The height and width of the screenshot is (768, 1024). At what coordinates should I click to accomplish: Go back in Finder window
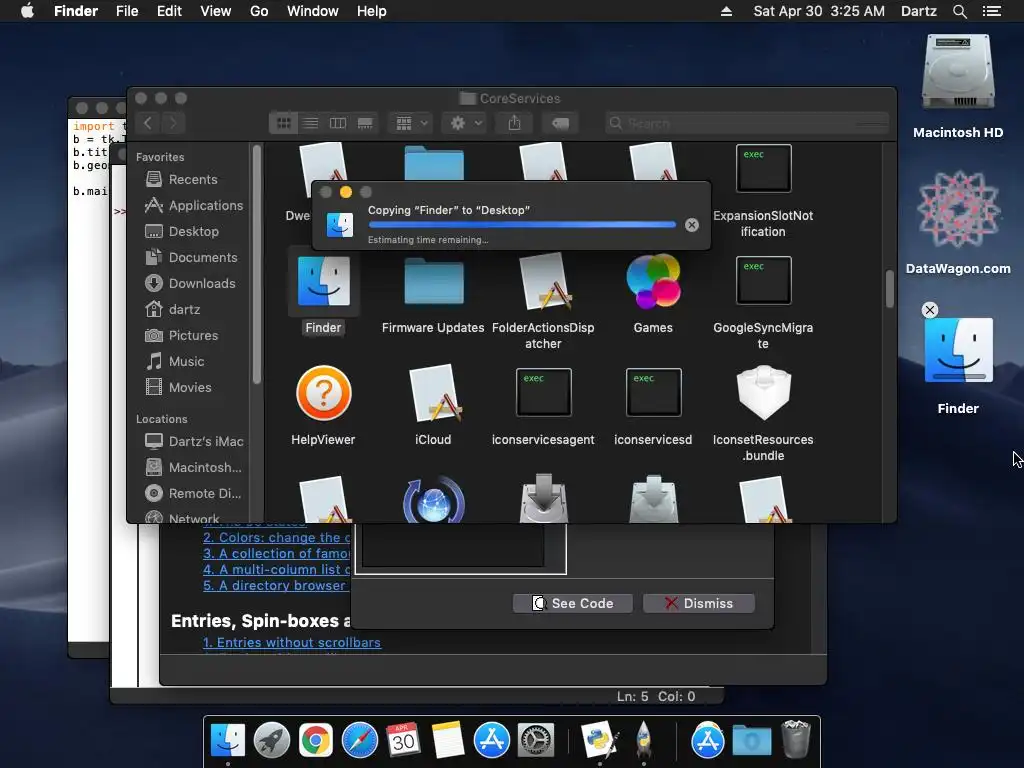148,123
